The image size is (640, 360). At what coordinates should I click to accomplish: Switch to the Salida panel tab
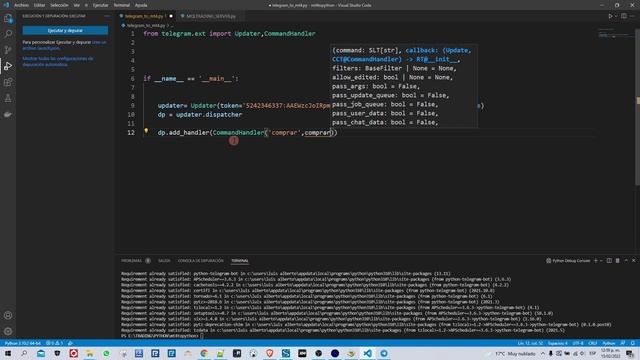pos(164,260)
